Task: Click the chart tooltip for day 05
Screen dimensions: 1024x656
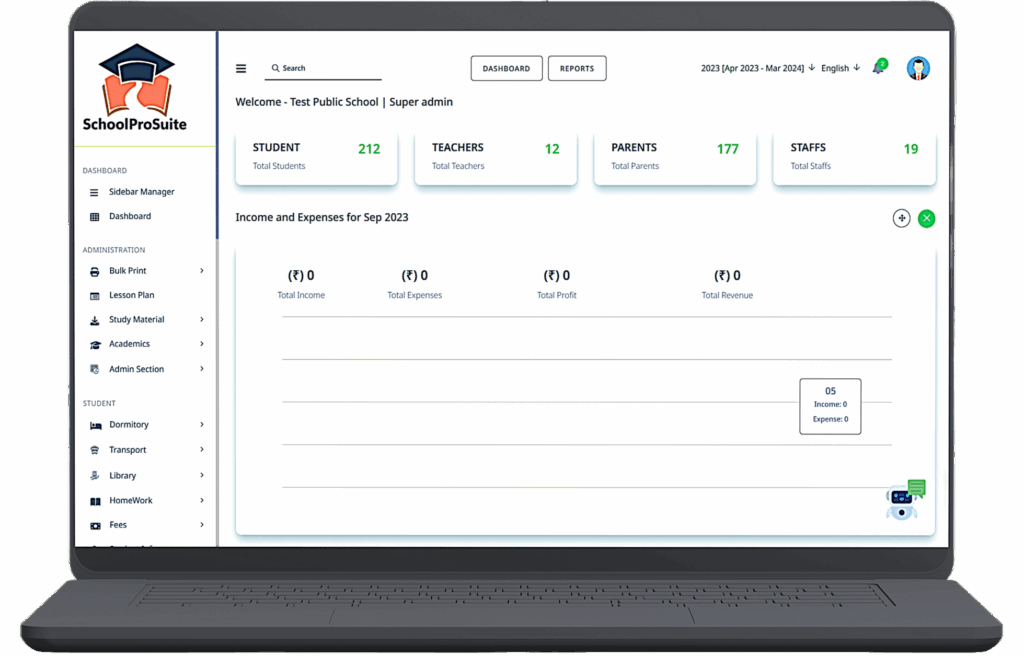Action: click(830, 406)
